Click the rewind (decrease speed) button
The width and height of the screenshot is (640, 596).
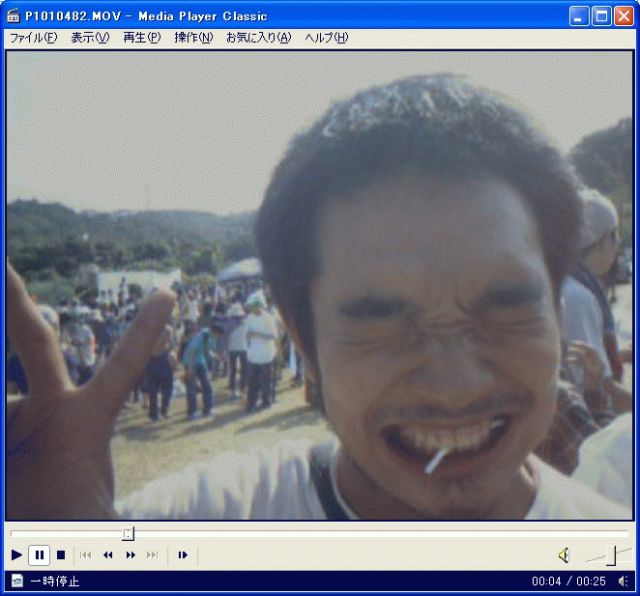click(108, 555)
